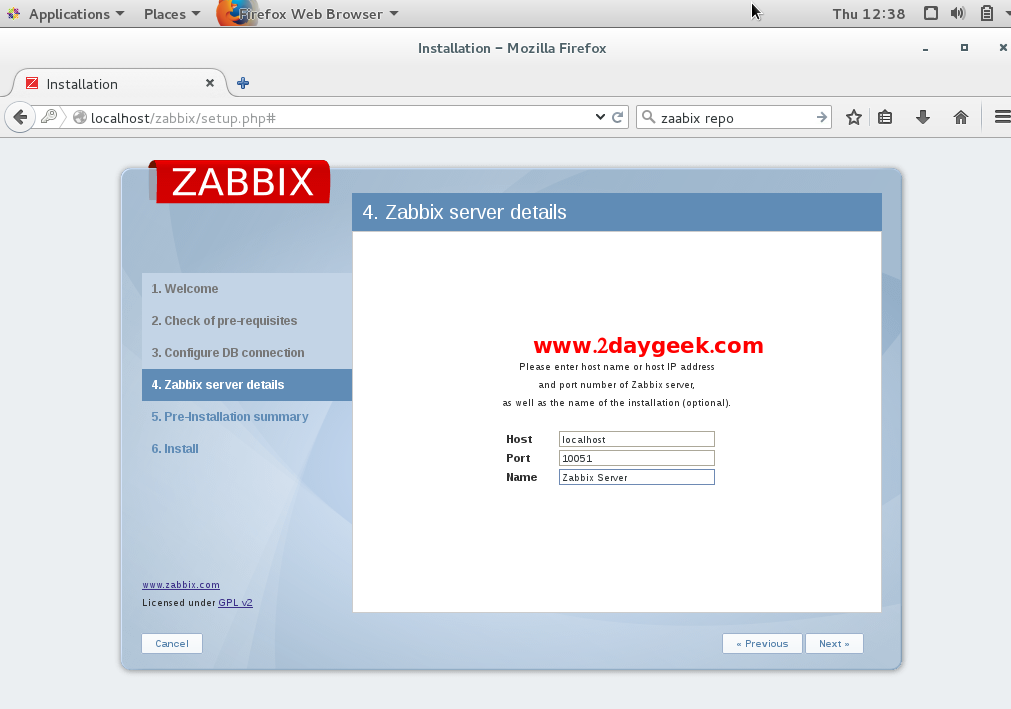This screenshot has height=709, width=1011.
Task: Click the battery status icon
Action: (x=986, y=13)
